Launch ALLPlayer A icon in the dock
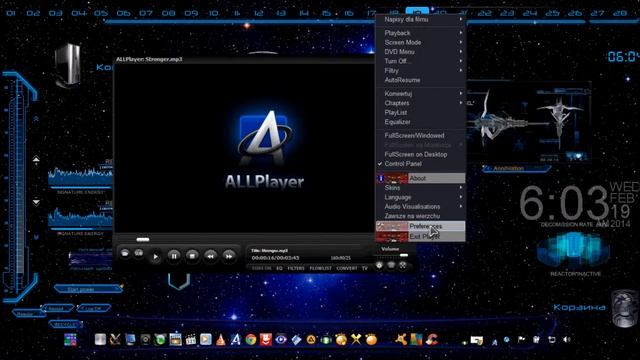 tap(236, 340)
